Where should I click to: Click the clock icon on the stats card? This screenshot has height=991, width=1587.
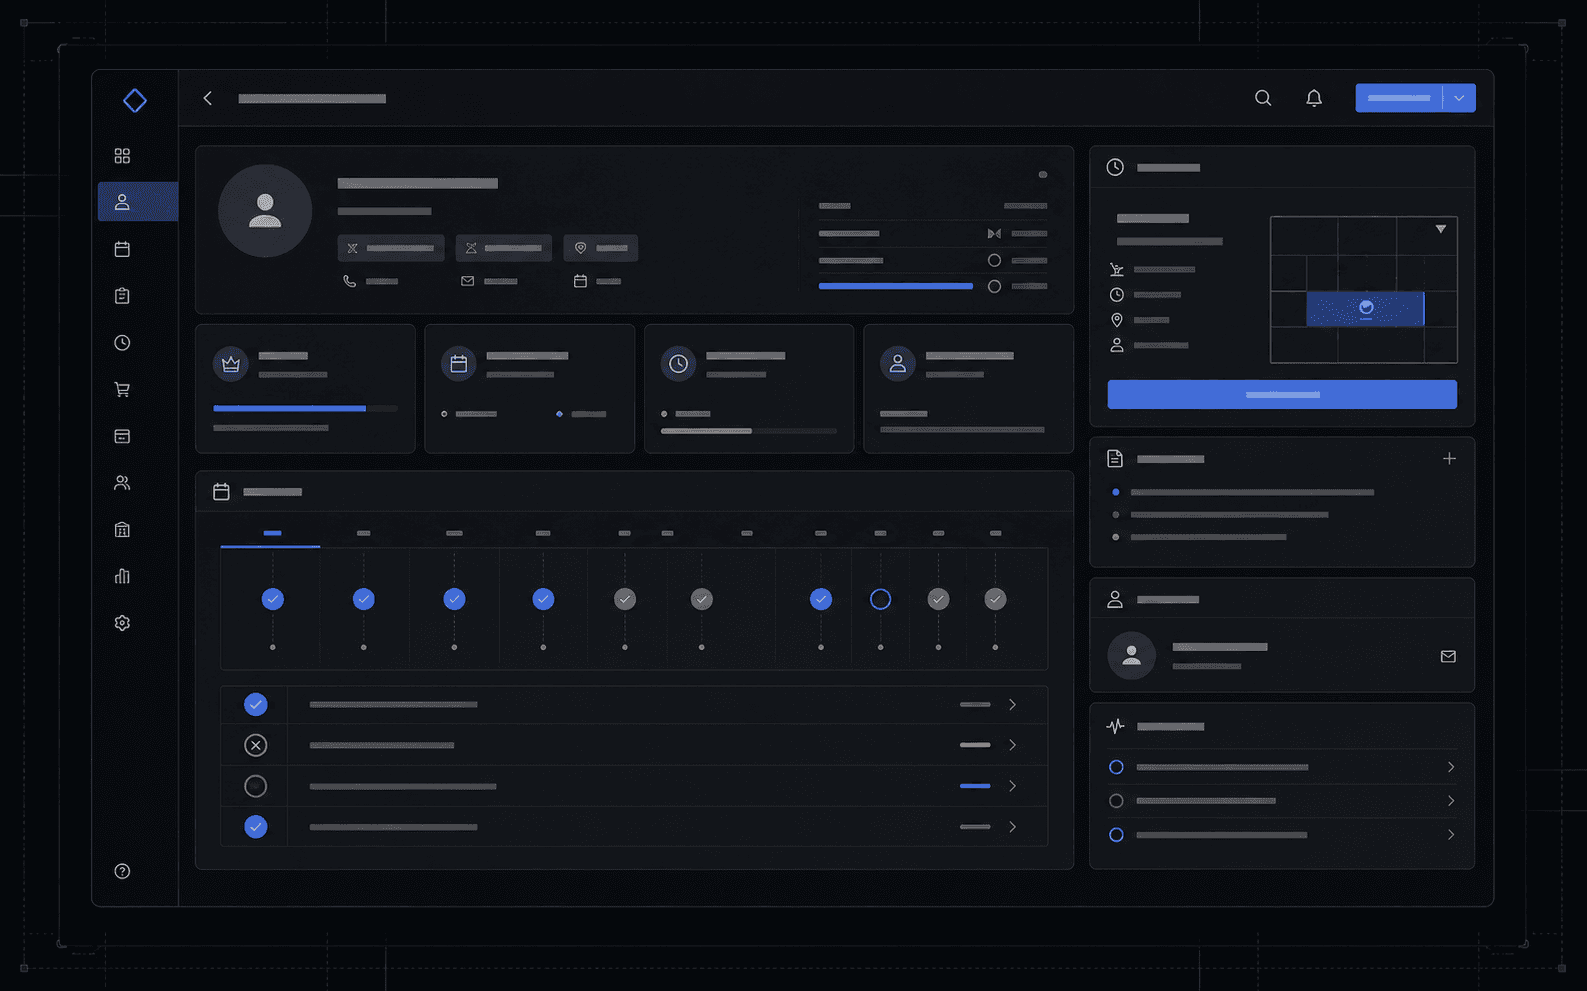[x=678, y=364]
